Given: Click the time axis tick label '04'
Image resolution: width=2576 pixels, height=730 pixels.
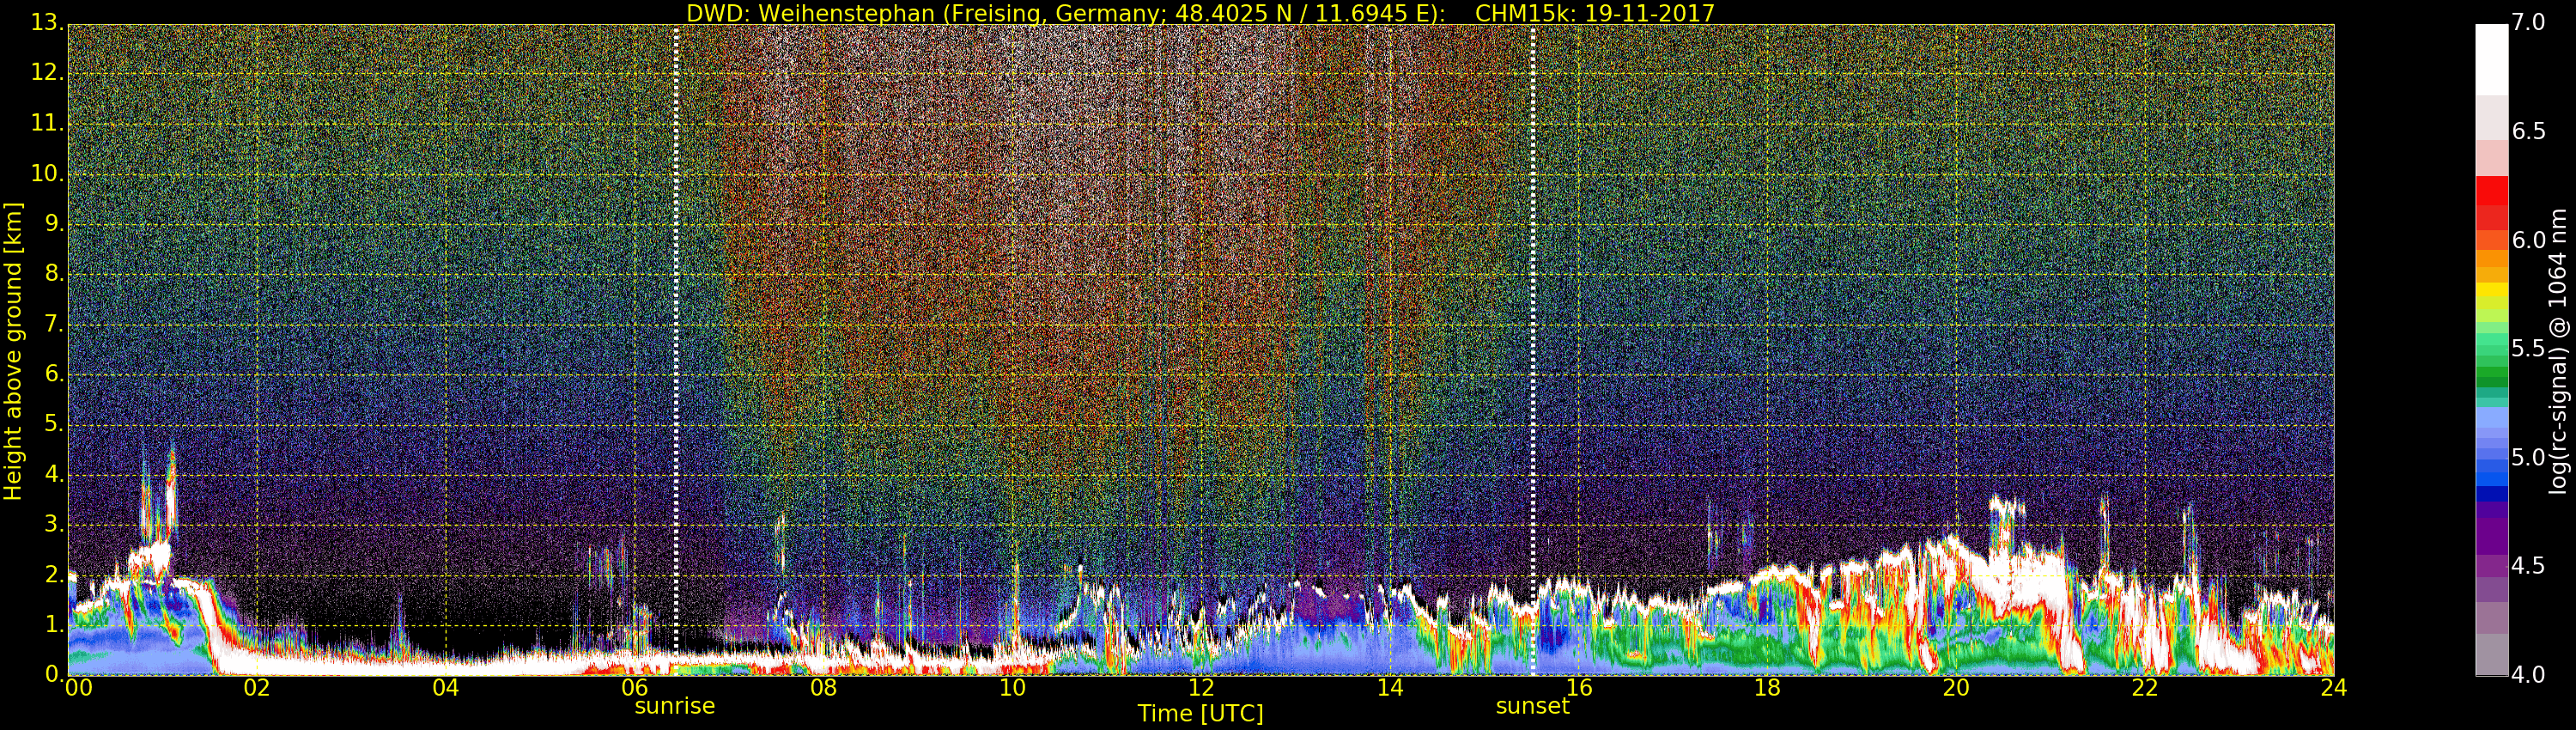Looking at the screenshot, I should 446,688.
